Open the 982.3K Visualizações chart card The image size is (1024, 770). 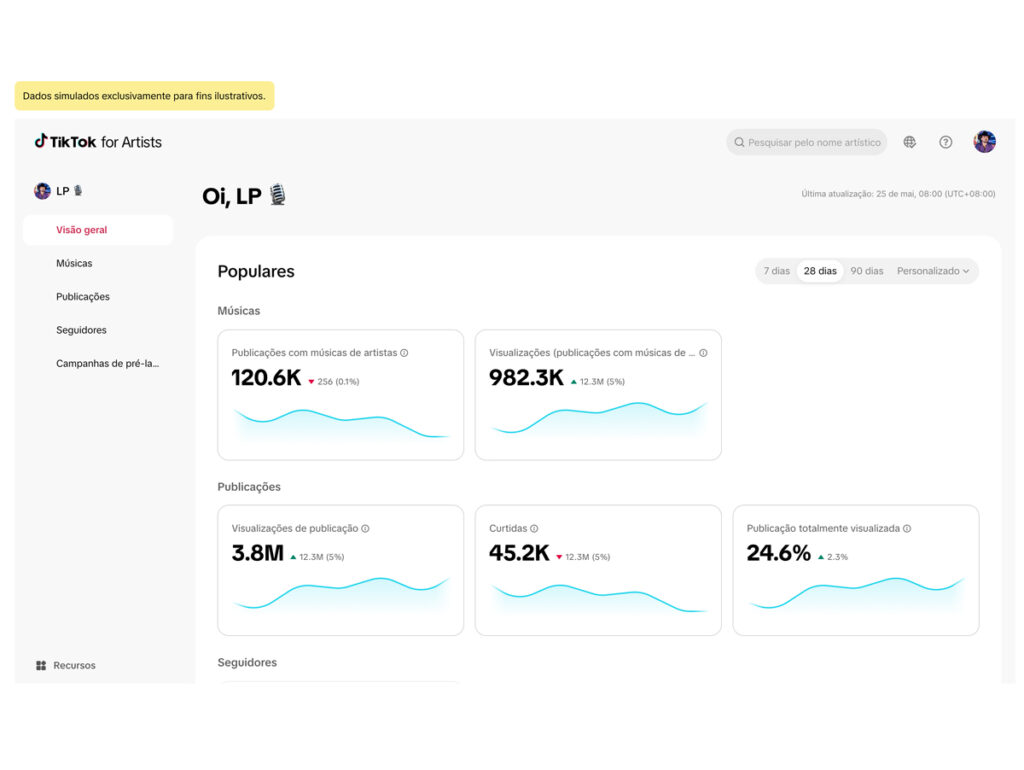[598, 394]
